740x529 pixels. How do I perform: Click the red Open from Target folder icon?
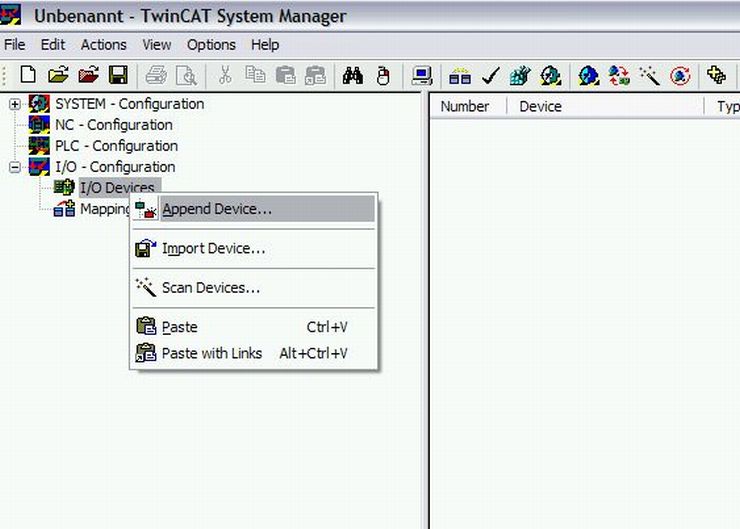coord(88,75)
